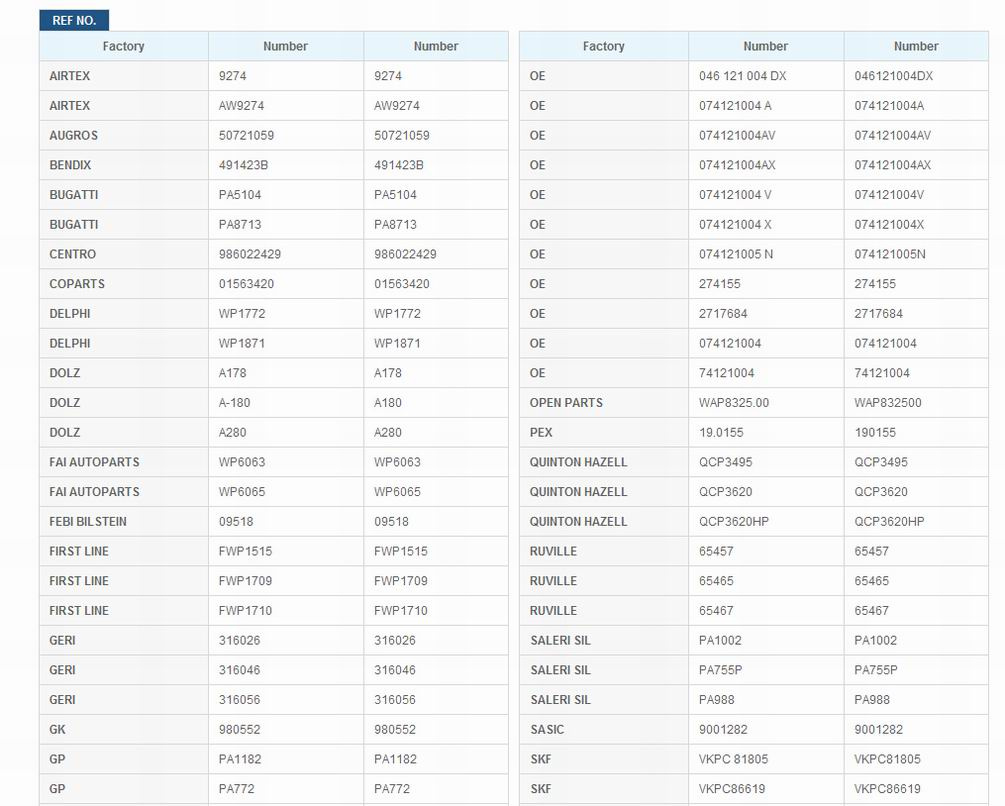Select the number 074121004X without space
Image resolution: width=1005 pixels, height=806 pixels.
[889, 224]
